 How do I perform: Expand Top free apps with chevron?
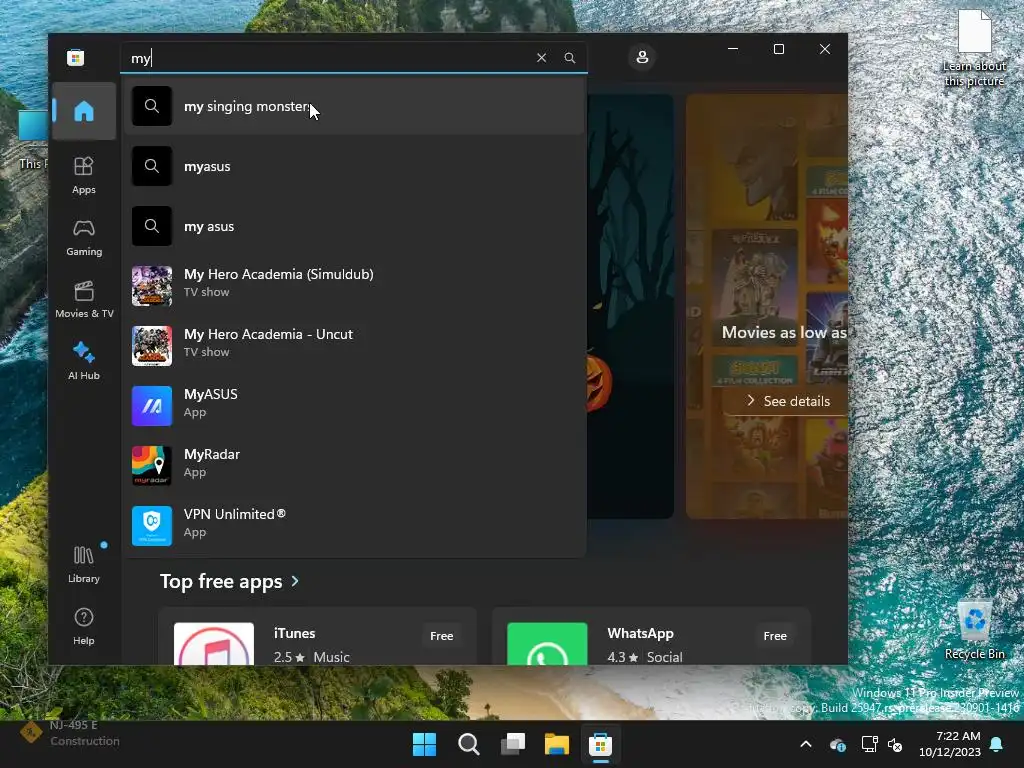coord(295,581)
